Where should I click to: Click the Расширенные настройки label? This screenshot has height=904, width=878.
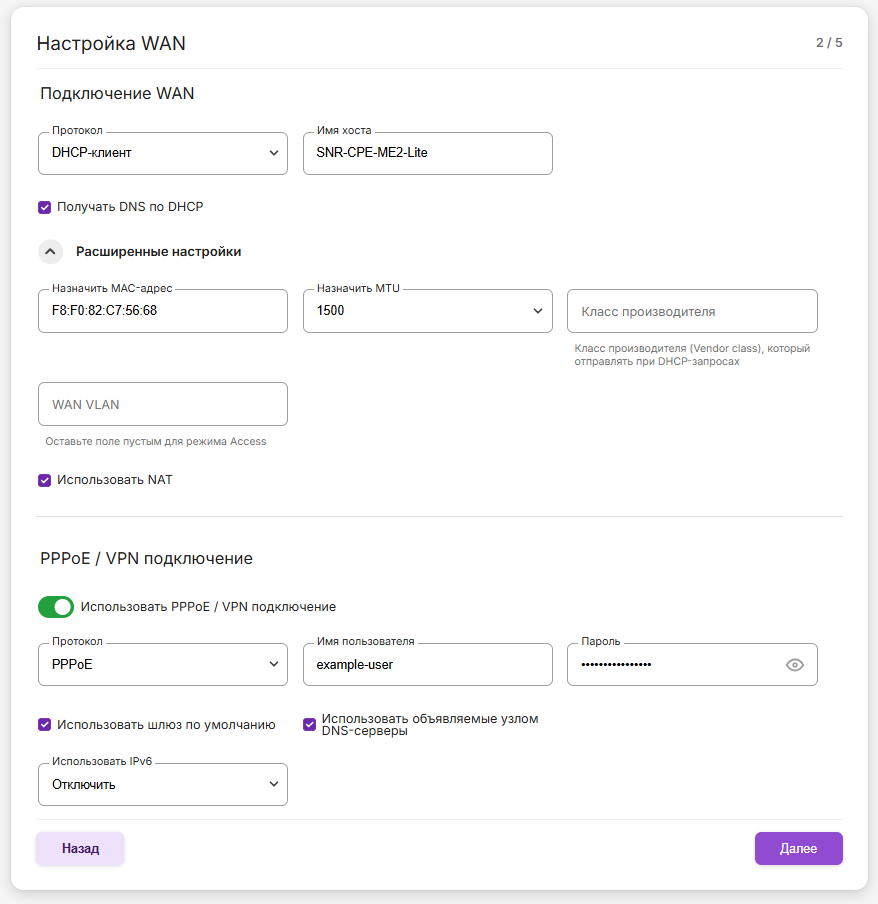pos(158,252)
